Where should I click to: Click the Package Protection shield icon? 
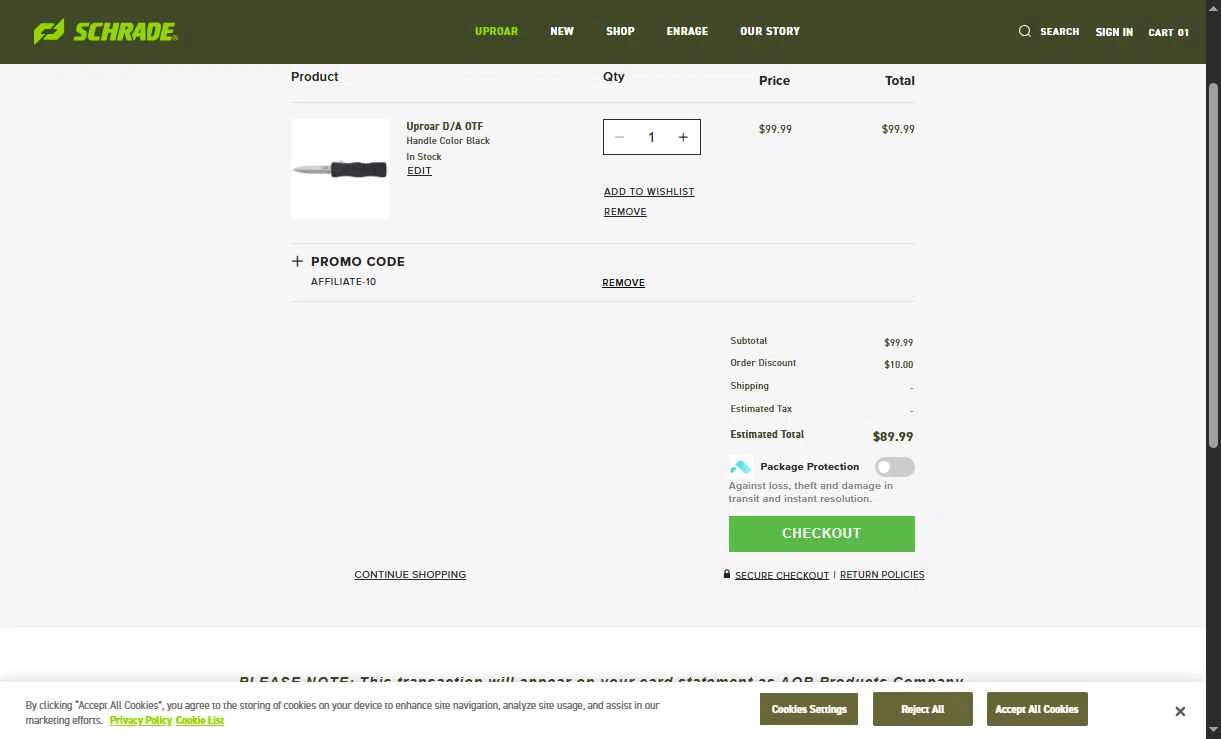(x=740, y=467)
